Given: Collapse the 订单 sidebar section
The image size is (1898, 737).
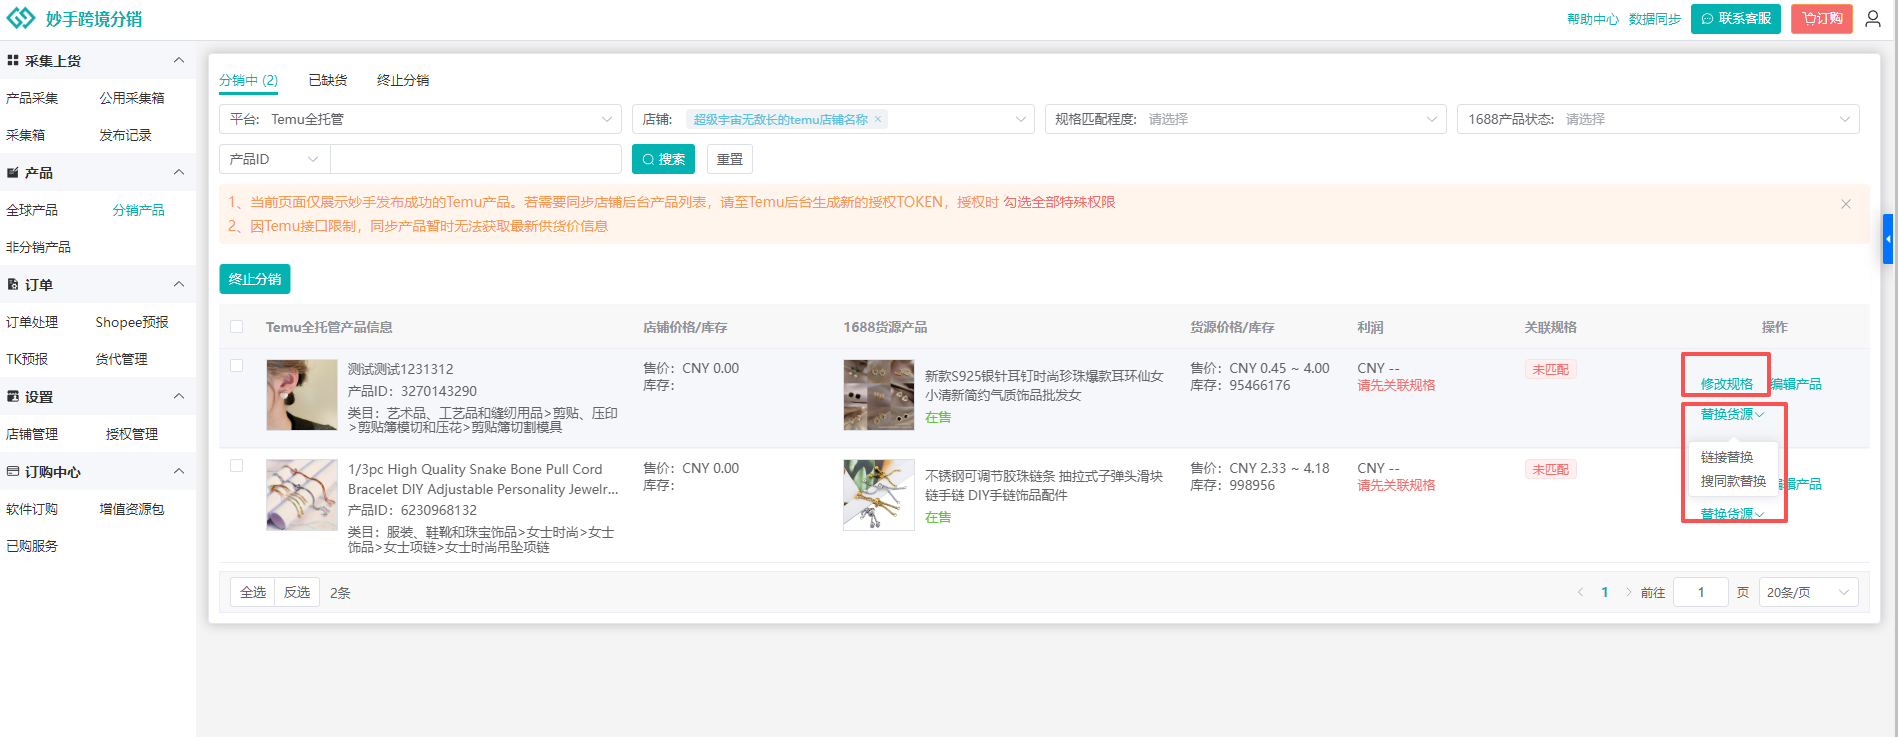Looking at the screenshot, I should pyautogui.click(x=179, y=285).
